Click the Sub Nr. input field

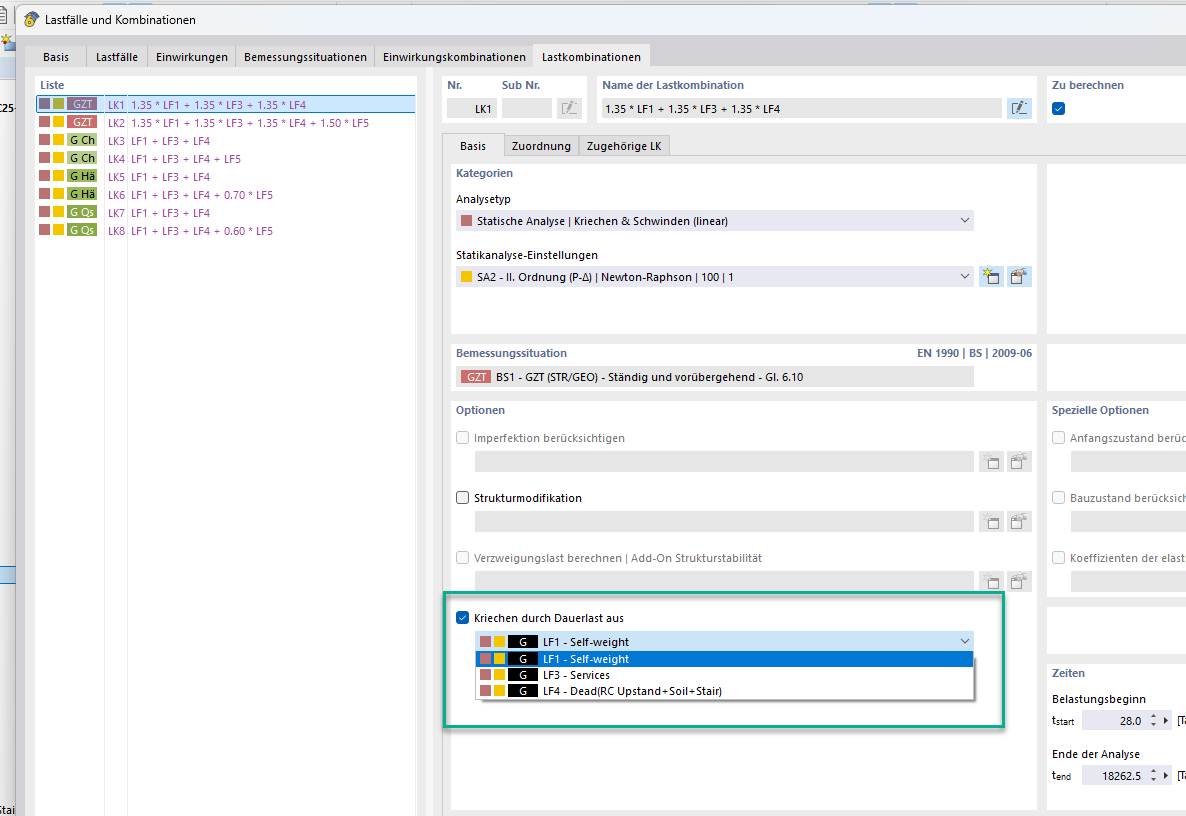(526, 108)
